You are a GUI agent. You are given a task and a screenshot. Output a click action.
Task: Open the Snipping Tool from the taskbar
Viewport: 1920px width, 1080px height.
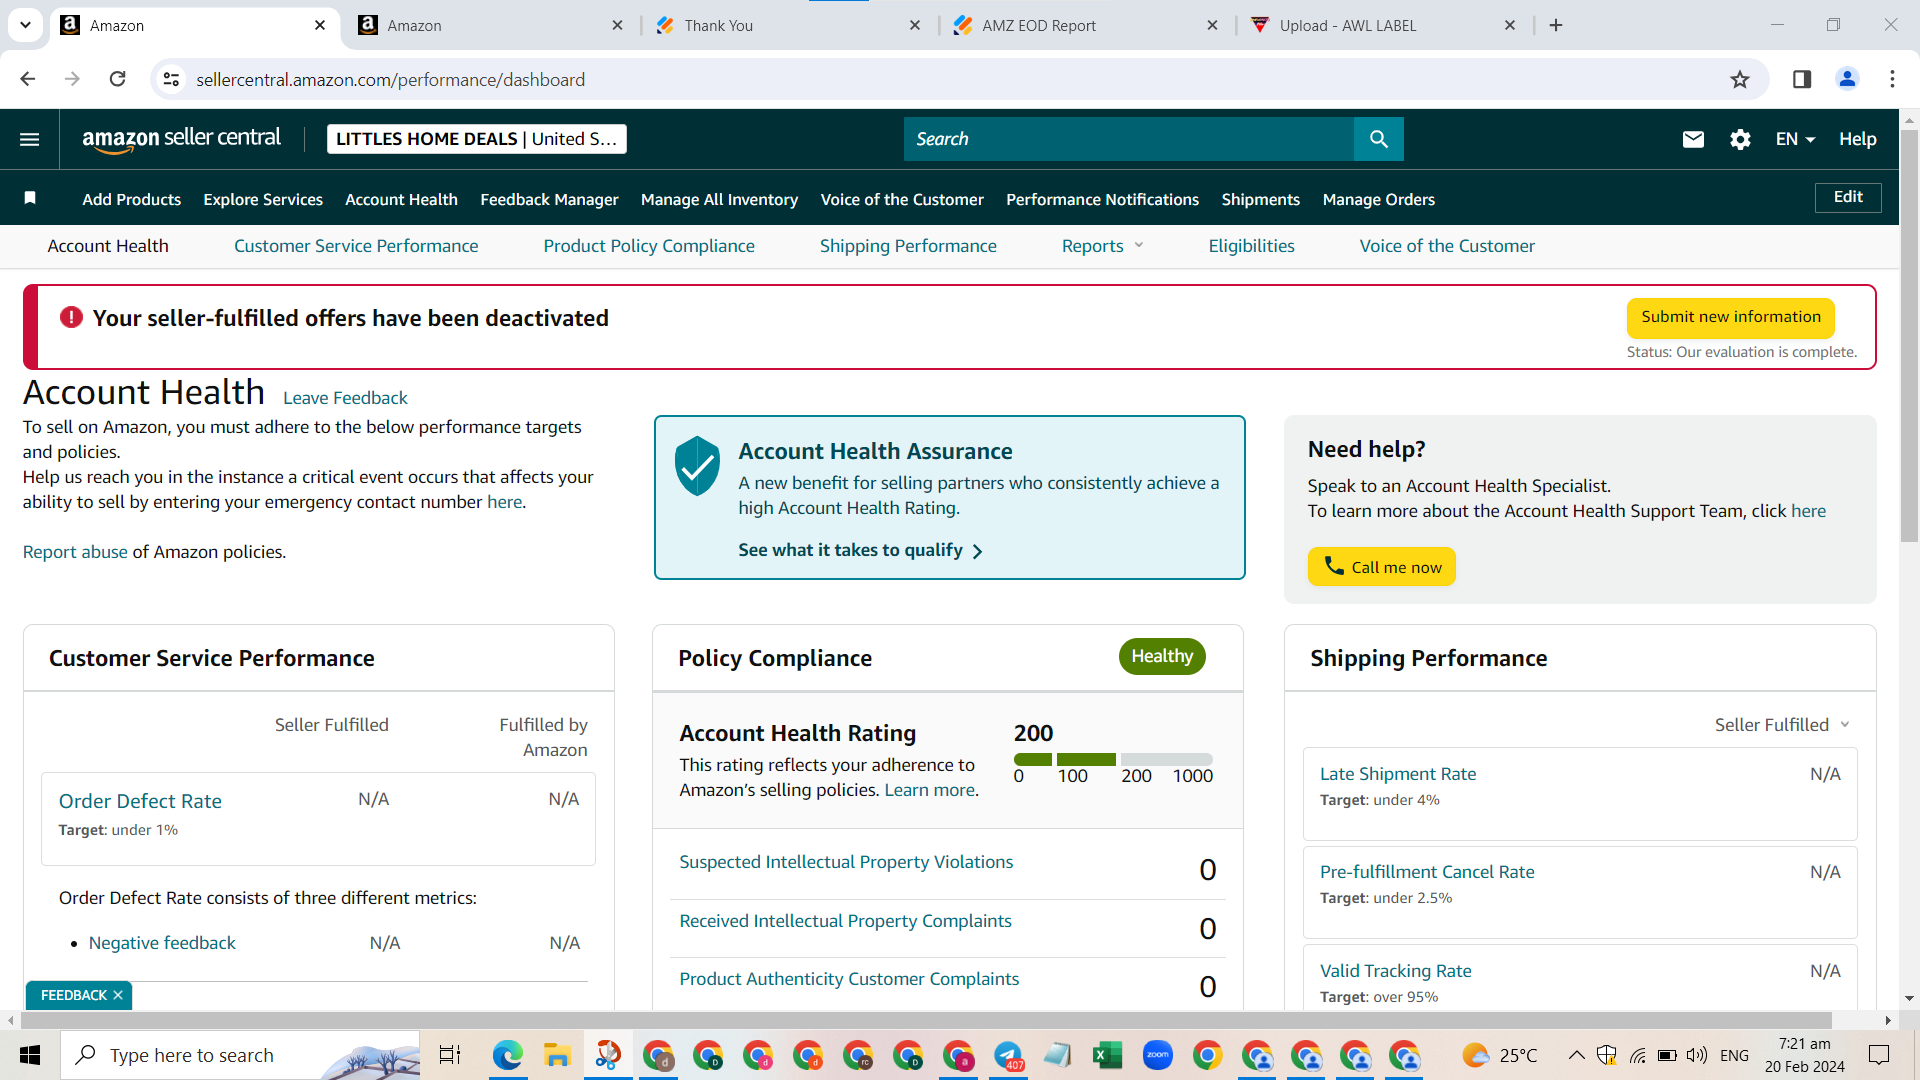tap(608, 1055)
